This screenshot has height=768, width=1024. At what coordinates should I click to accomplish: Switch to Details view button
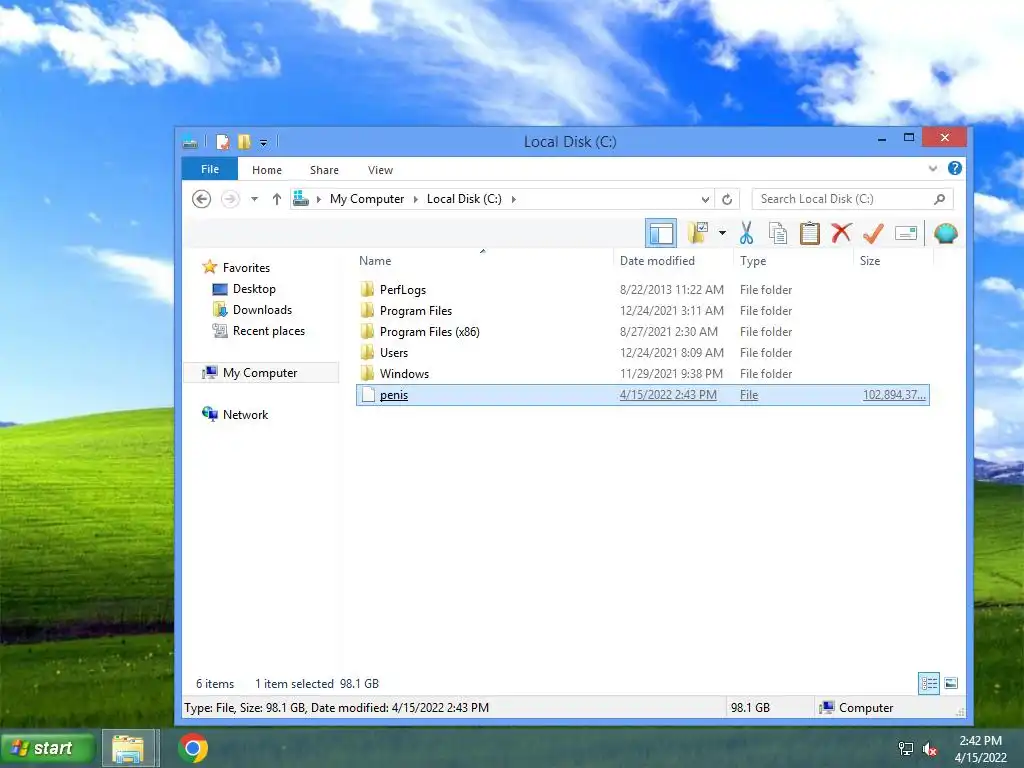pyautogui.click(x=929, y=683)
